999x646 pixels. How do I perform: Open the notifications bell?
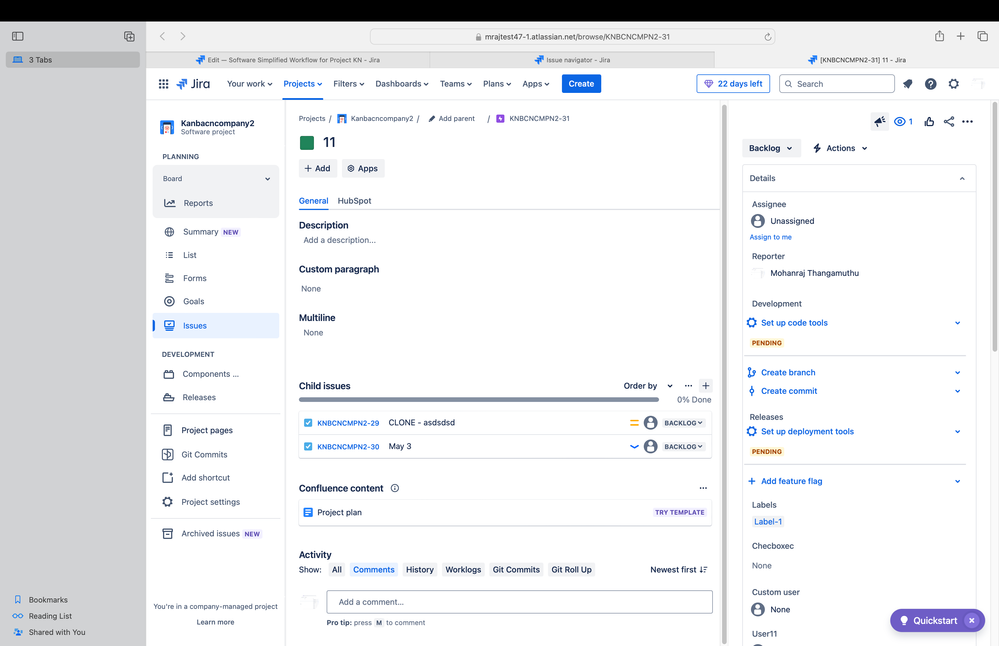907,83
